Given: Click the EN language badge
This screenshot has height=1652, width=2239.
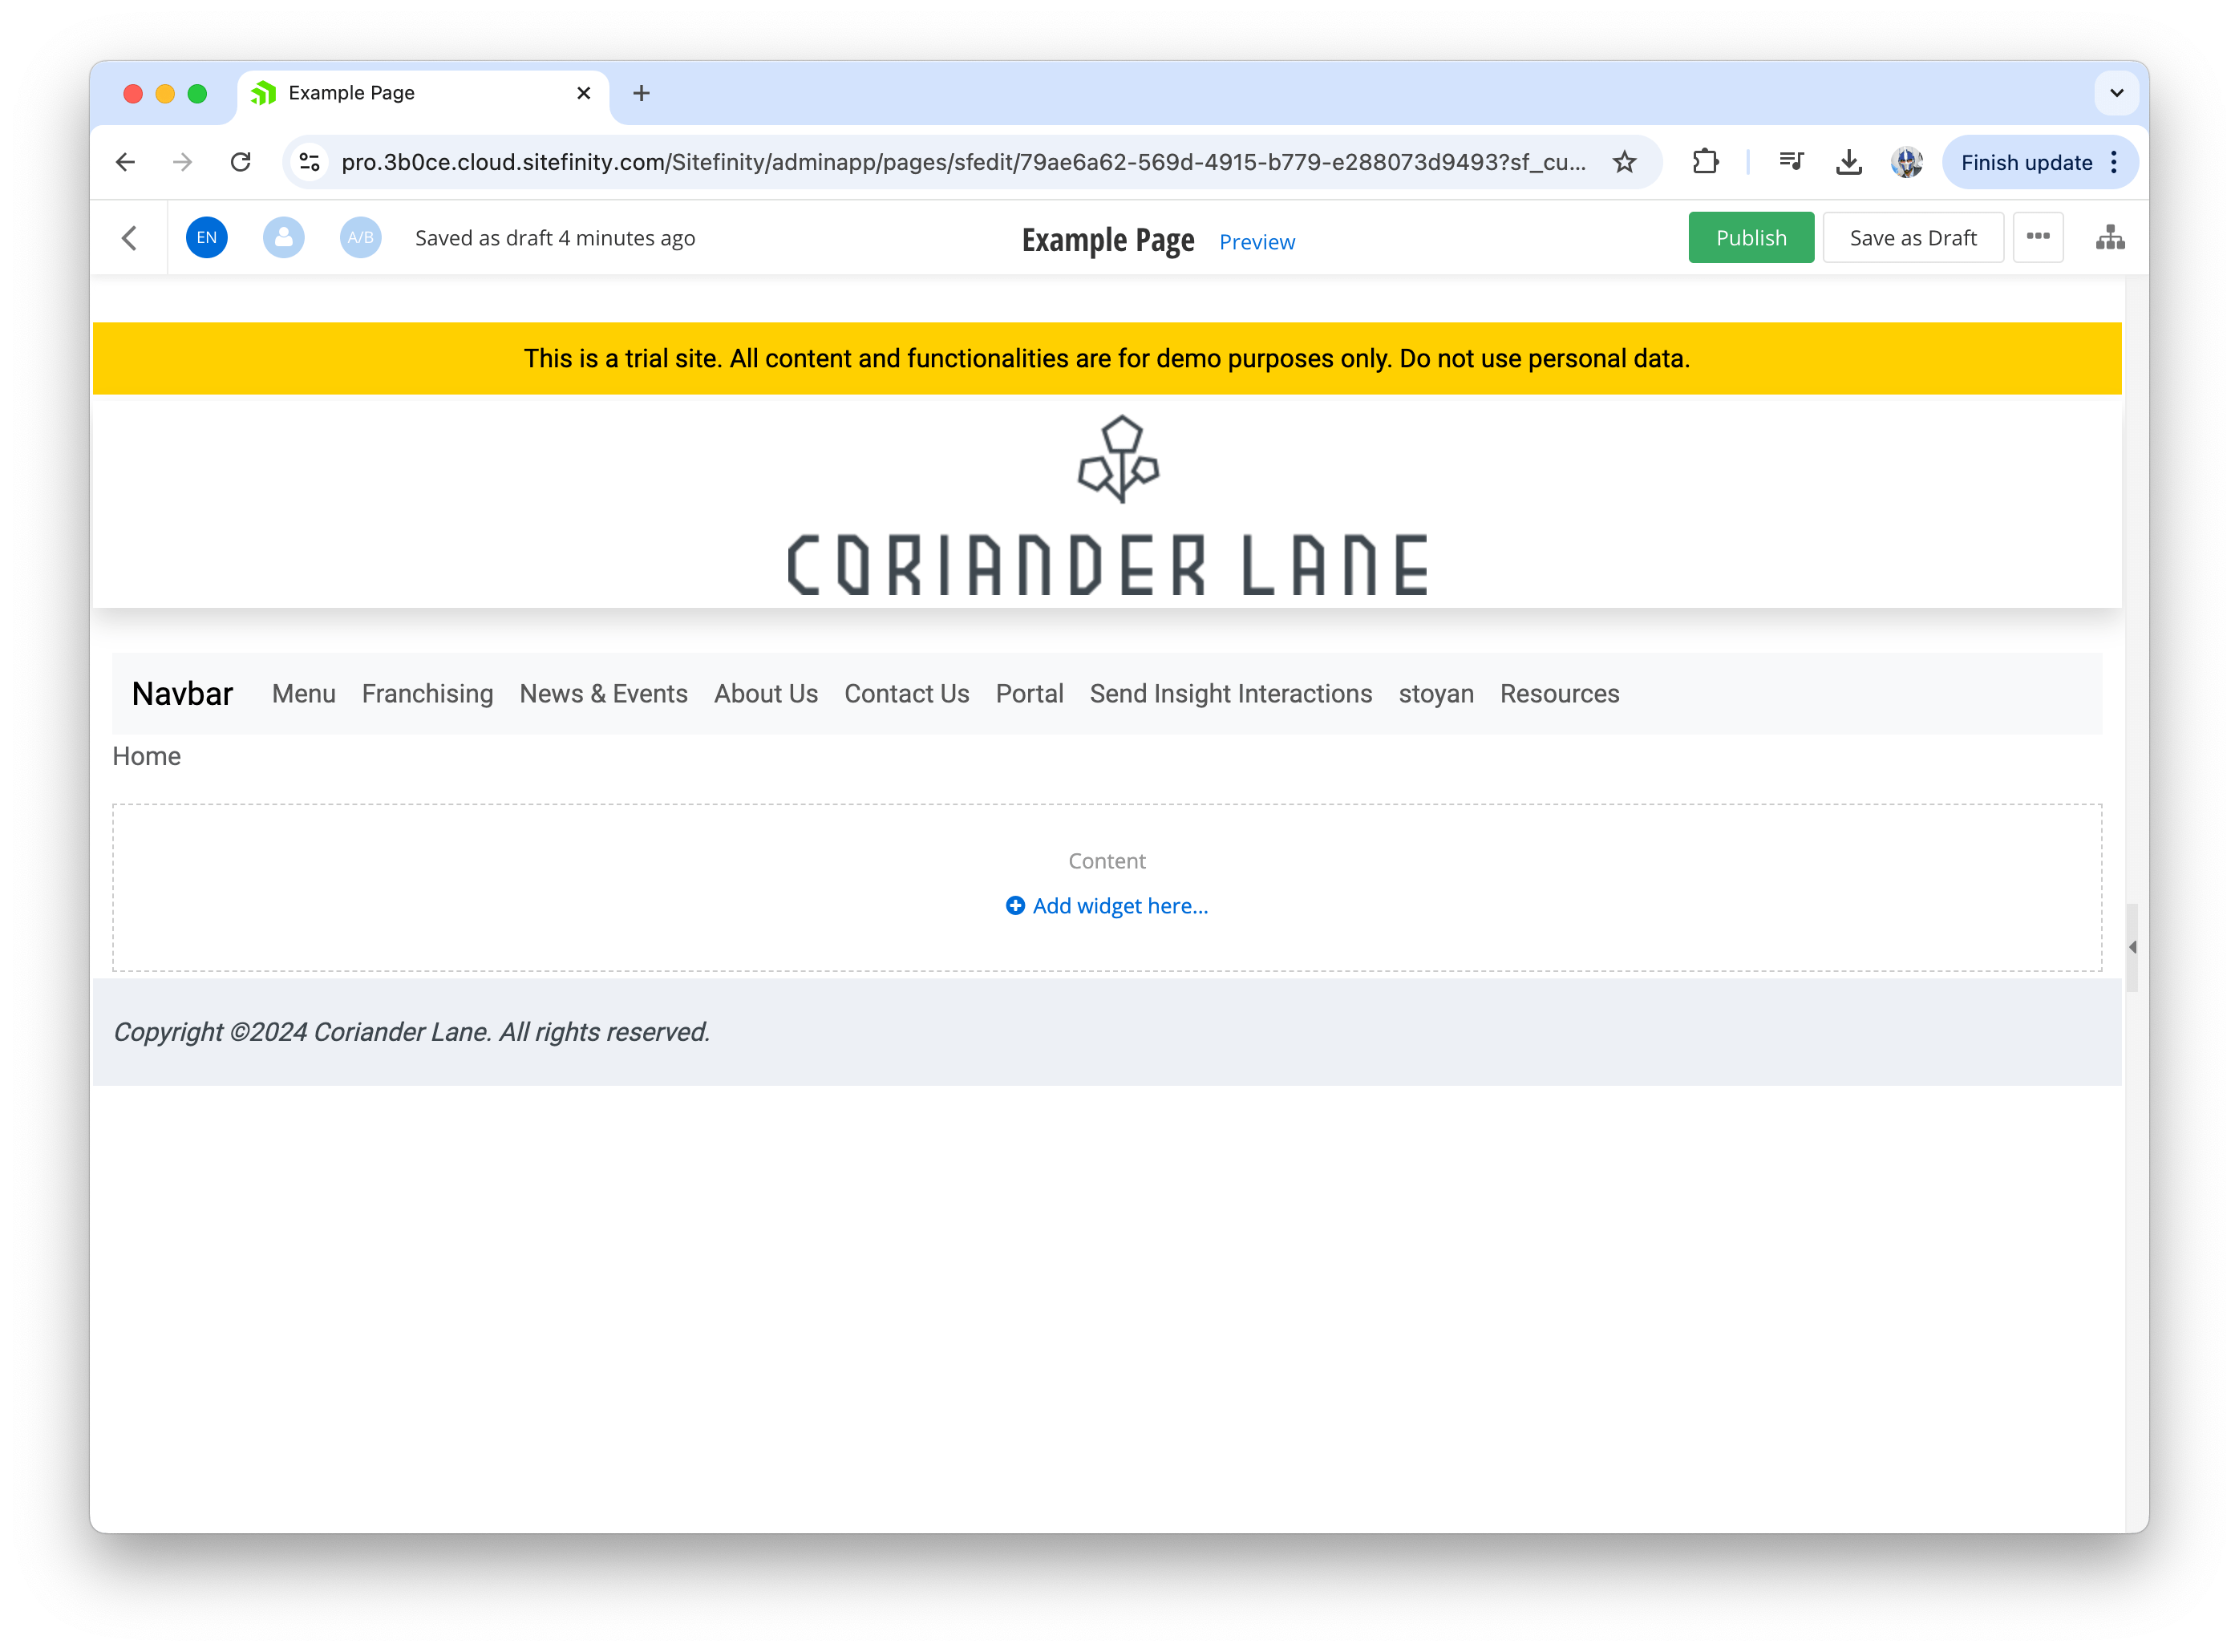Looking at the screenshot, I should tap(207, 238).
